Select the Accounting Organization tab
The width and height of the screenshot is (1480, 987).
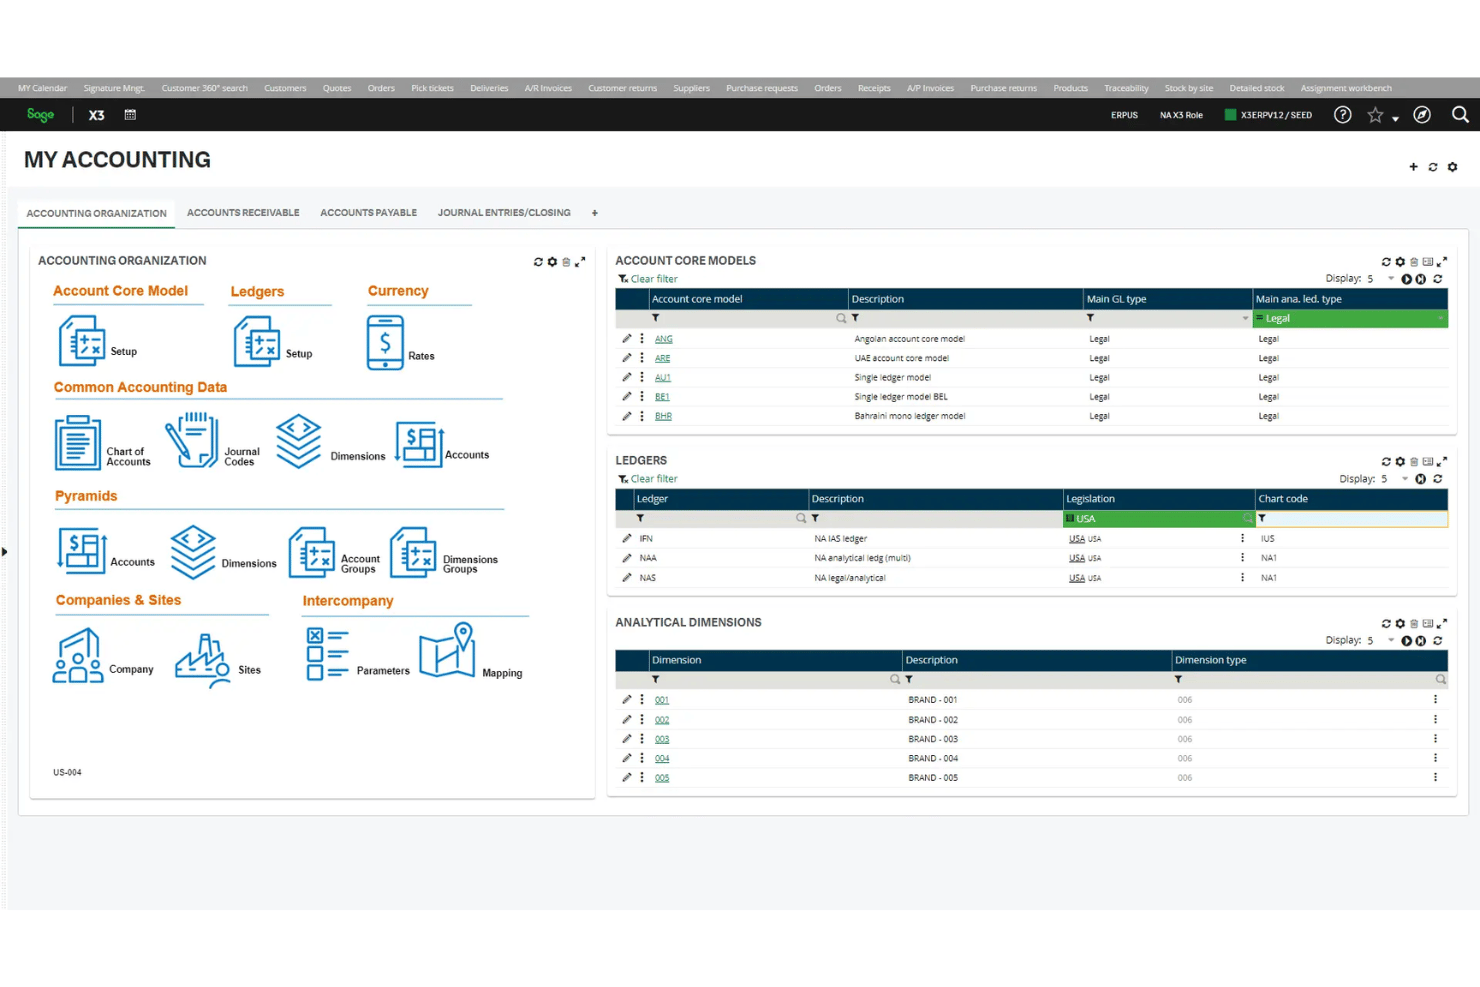[96, 214]
